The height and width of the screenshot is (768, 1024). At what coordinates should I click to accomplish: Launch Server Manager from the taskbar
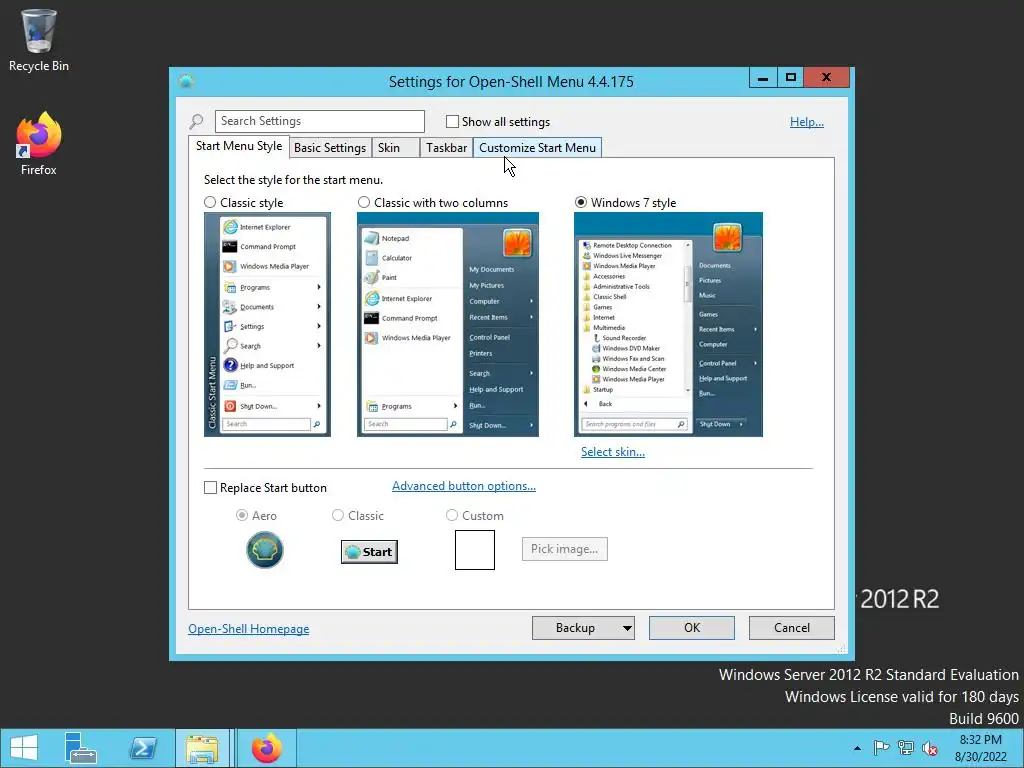point(81,748)
